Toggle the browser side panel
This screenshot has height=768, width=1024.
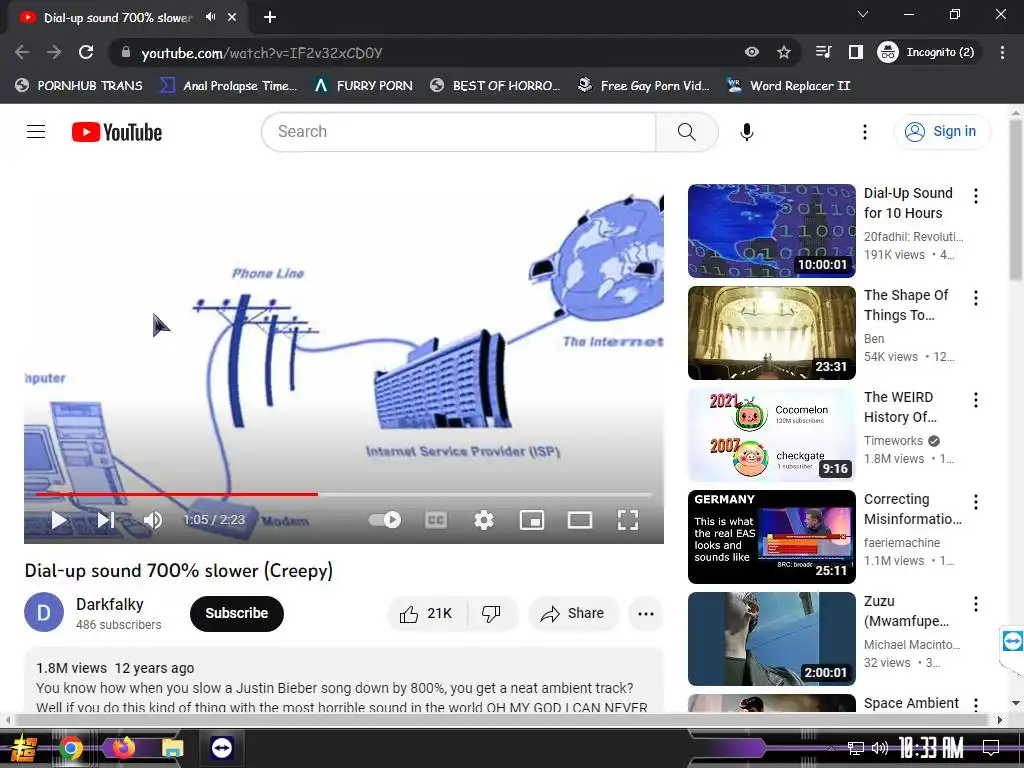pos(856,52)
